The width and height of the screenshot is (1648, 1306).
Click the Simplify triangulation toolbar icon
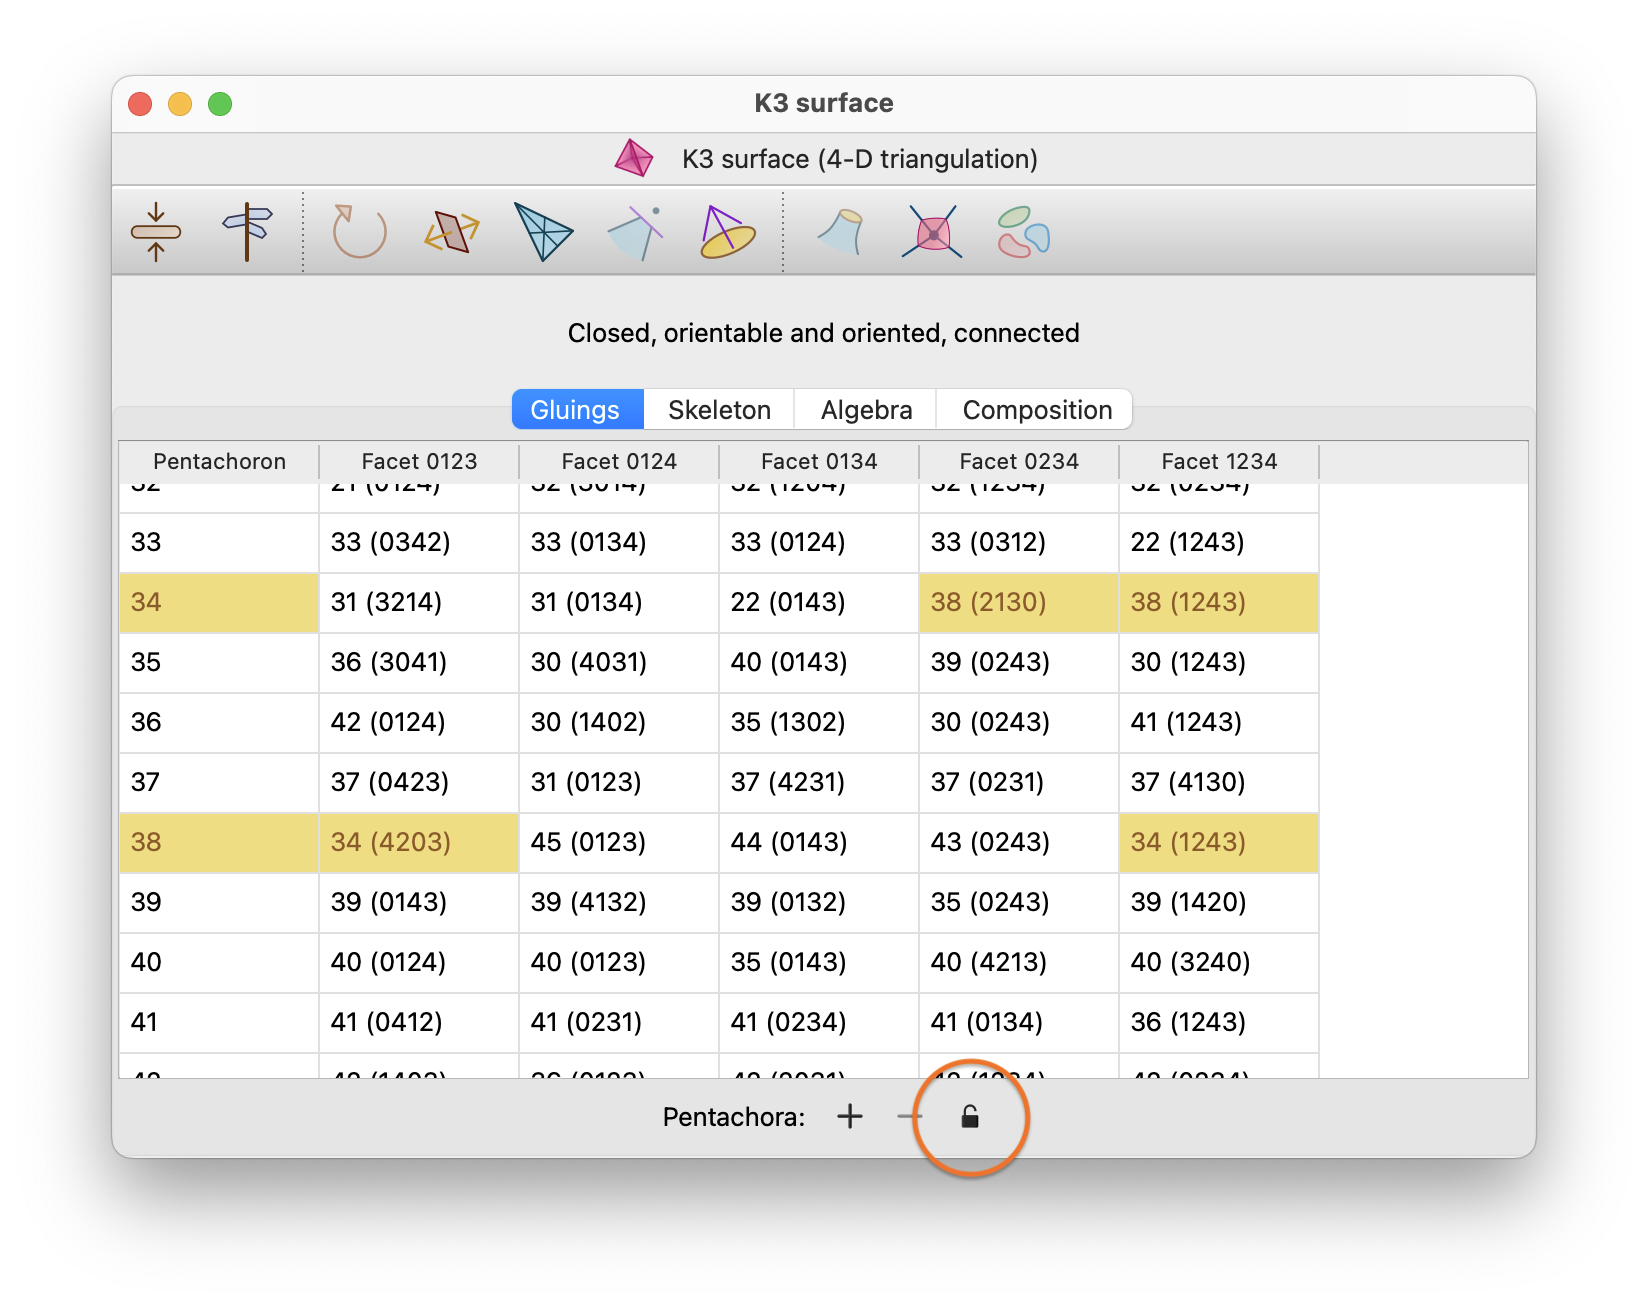point(156,232)
